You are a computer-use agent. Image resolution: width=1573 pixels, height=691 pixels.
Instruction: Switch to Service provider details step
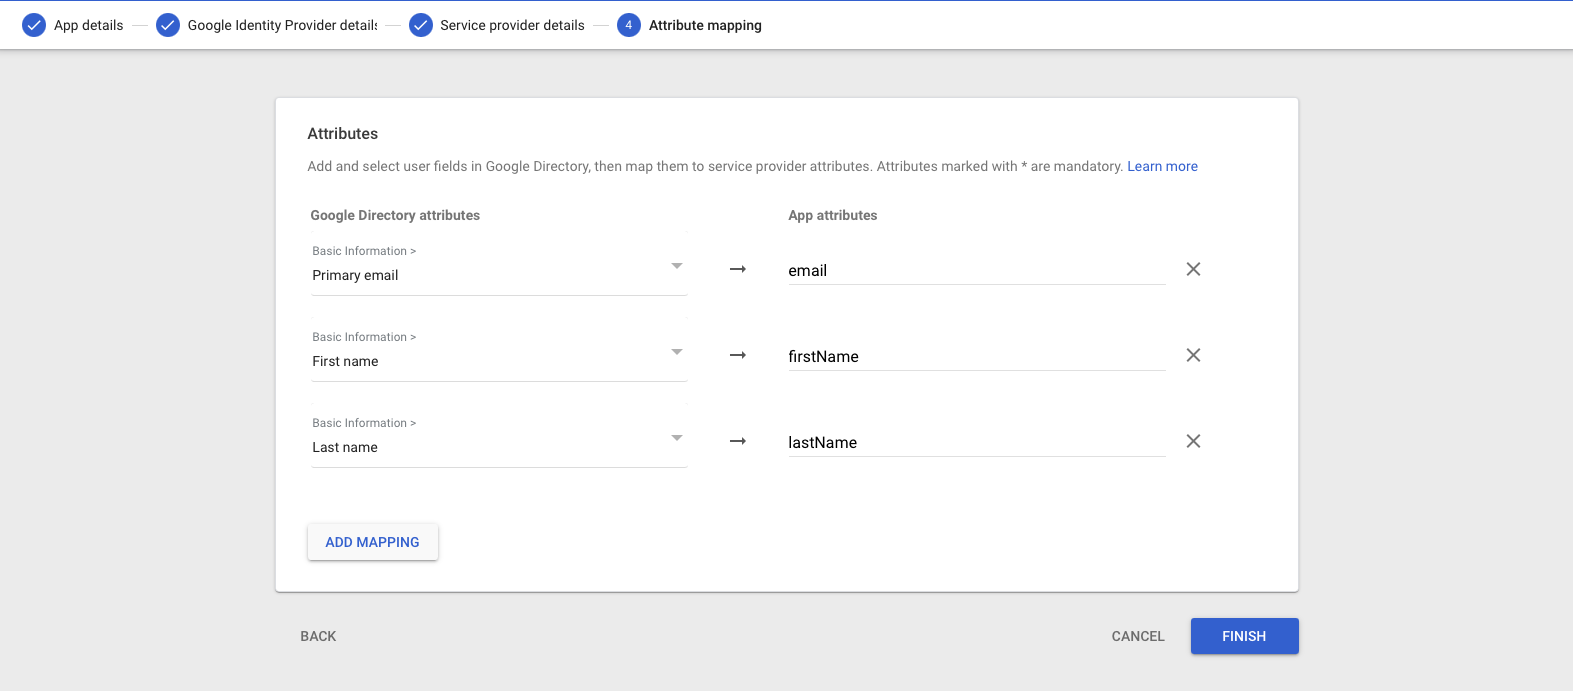512,25
